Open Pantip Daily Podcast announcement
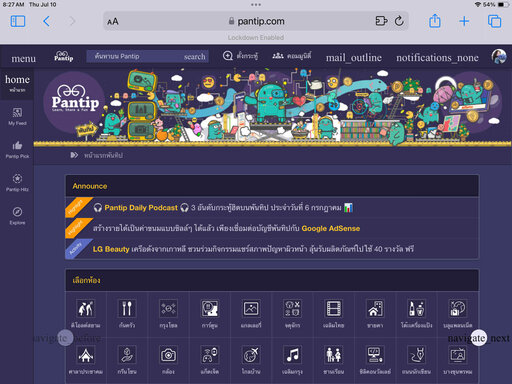 pyautogui.click(x=141, y=208)
